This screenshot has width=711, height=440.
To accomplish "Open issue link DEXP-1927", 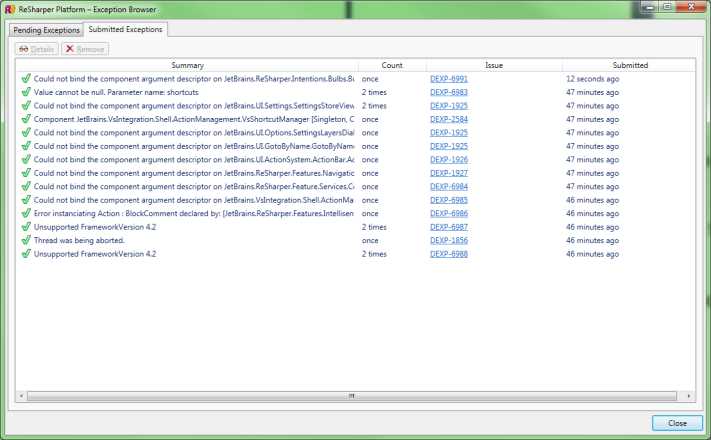I will click(448, 173).
